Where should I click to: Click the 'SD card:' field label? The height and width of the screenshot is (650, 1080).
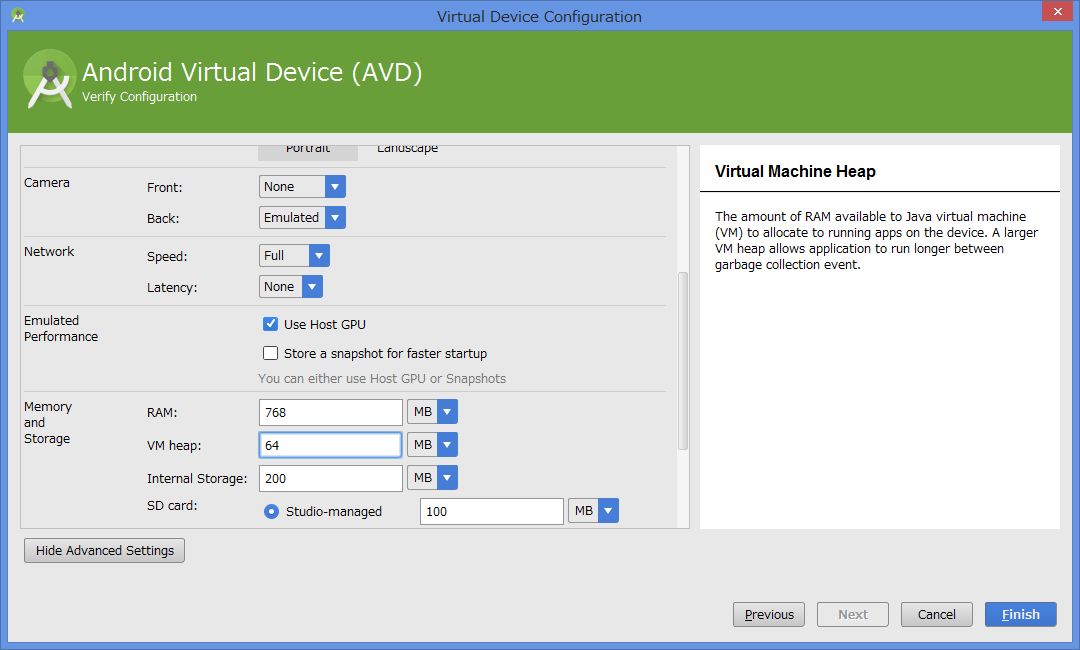tap(172, 505)
